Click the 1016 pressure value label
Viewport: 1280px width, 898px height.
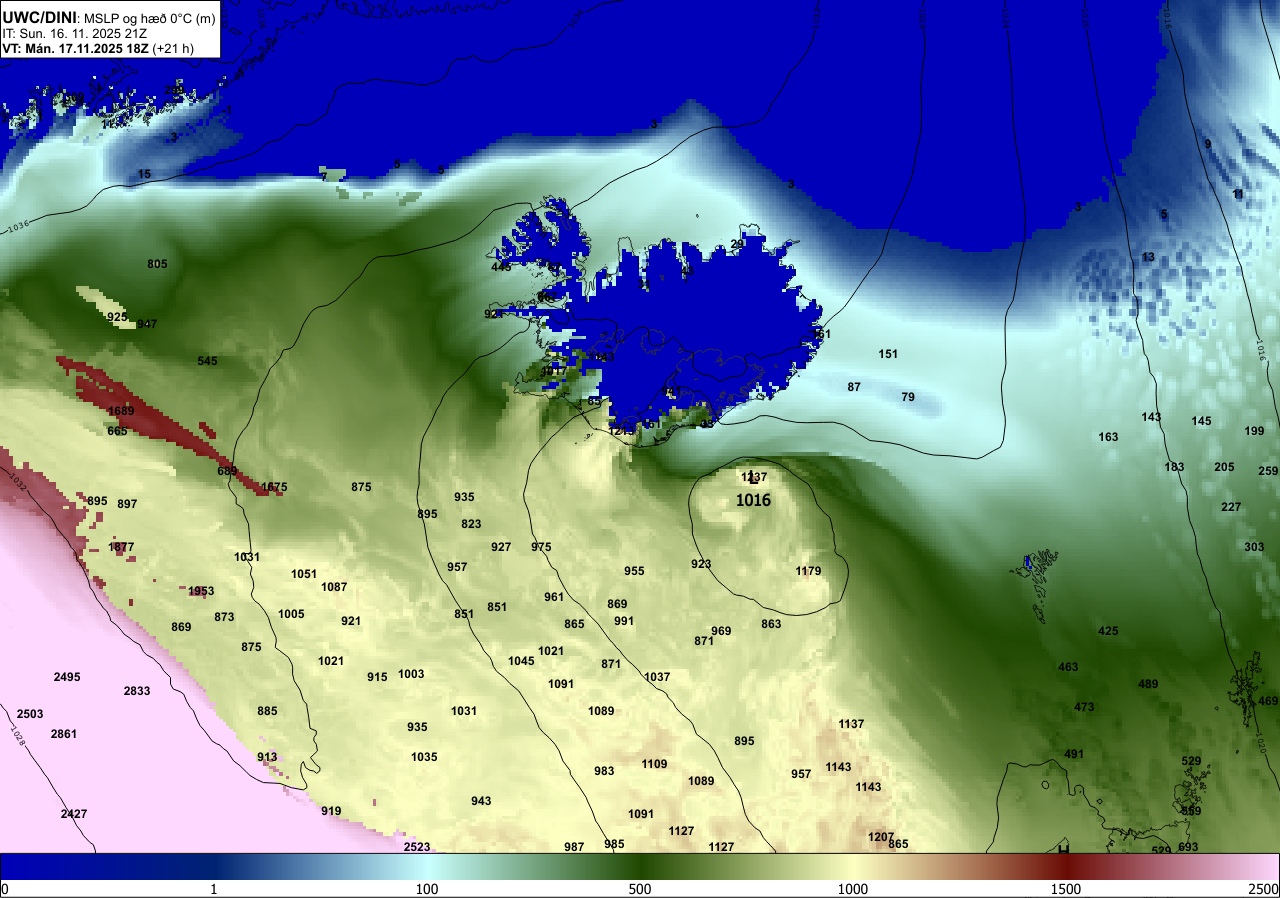753,501
